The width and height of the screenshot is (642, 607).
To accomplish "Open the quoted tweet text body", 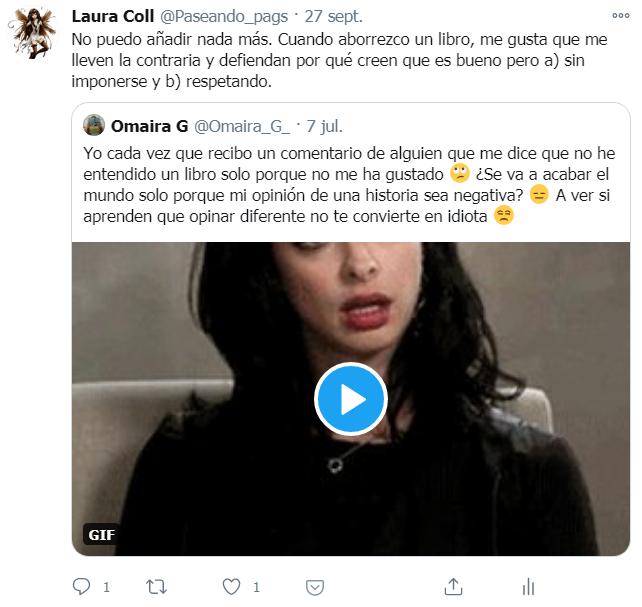I will [349, 185].
